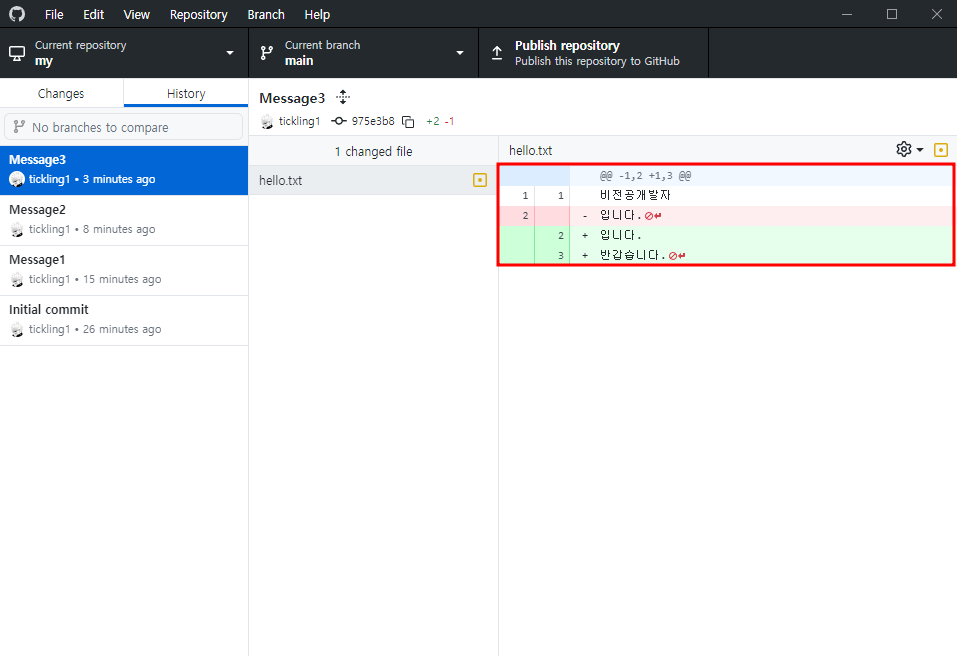Image resolution: width=957 pixels, height=656 pixels.
Task: Click the -1 deleted lines count
Action: click(449, 121)
